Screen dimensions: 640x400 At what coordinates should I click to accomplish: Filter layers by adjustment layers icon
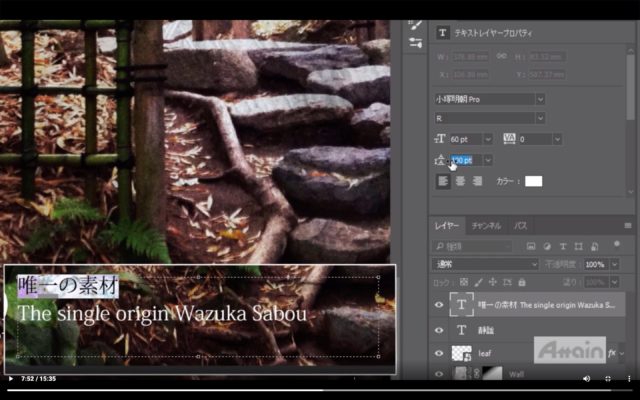pos(547,246)
